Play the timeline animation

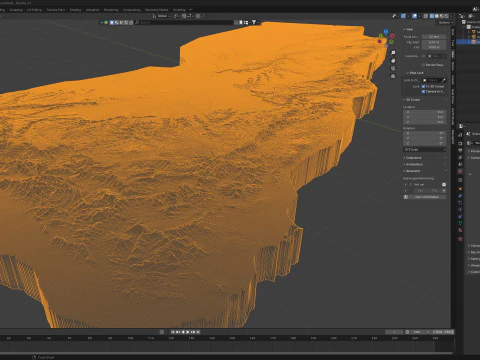click(x=188, y=332)
